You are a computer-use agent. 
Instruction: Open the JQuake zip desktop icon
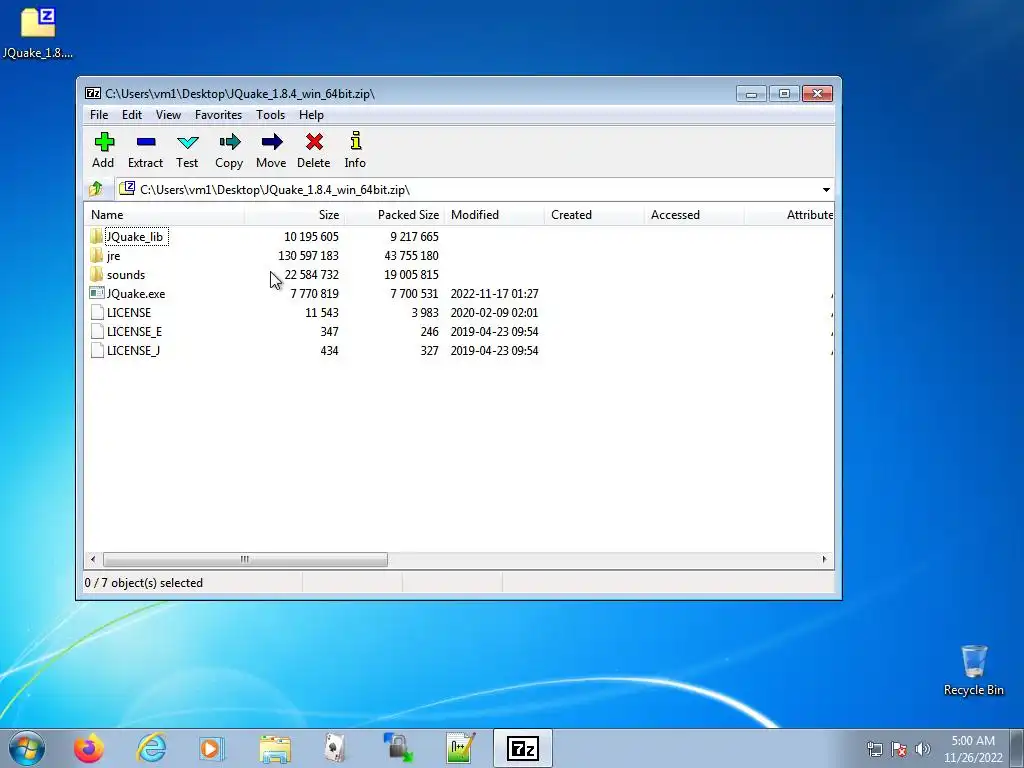click(38, 32)
